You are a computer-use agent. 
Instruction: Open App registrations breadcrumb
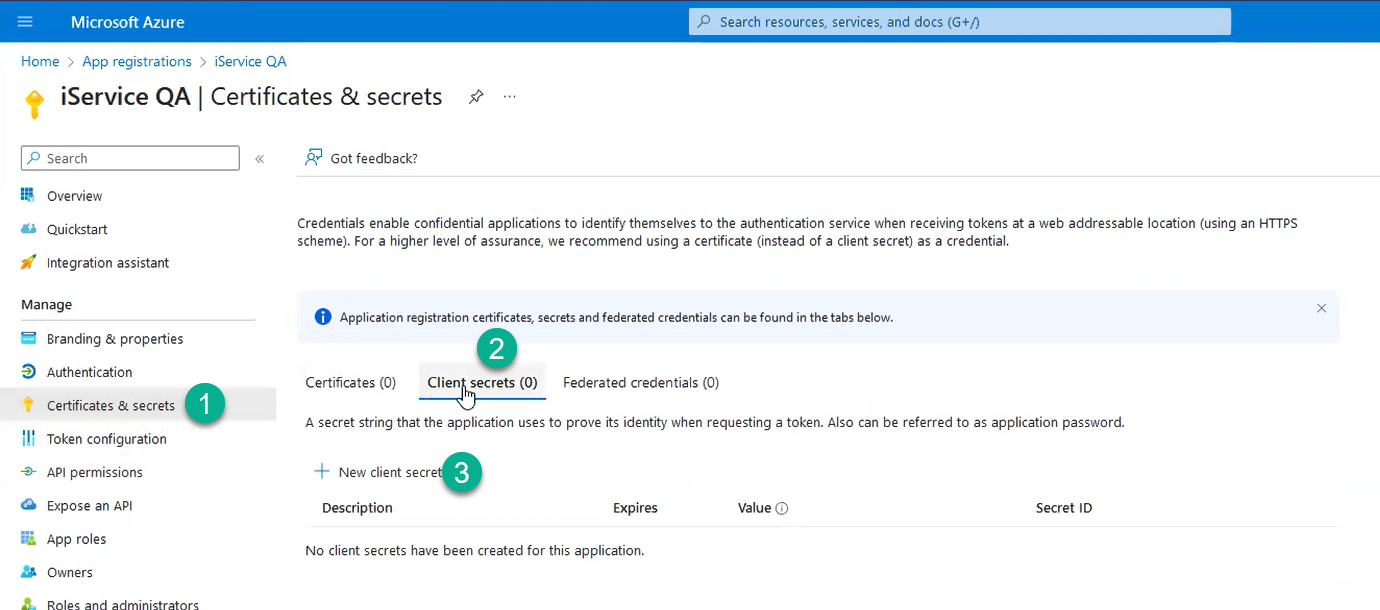(x=137, y=61)
